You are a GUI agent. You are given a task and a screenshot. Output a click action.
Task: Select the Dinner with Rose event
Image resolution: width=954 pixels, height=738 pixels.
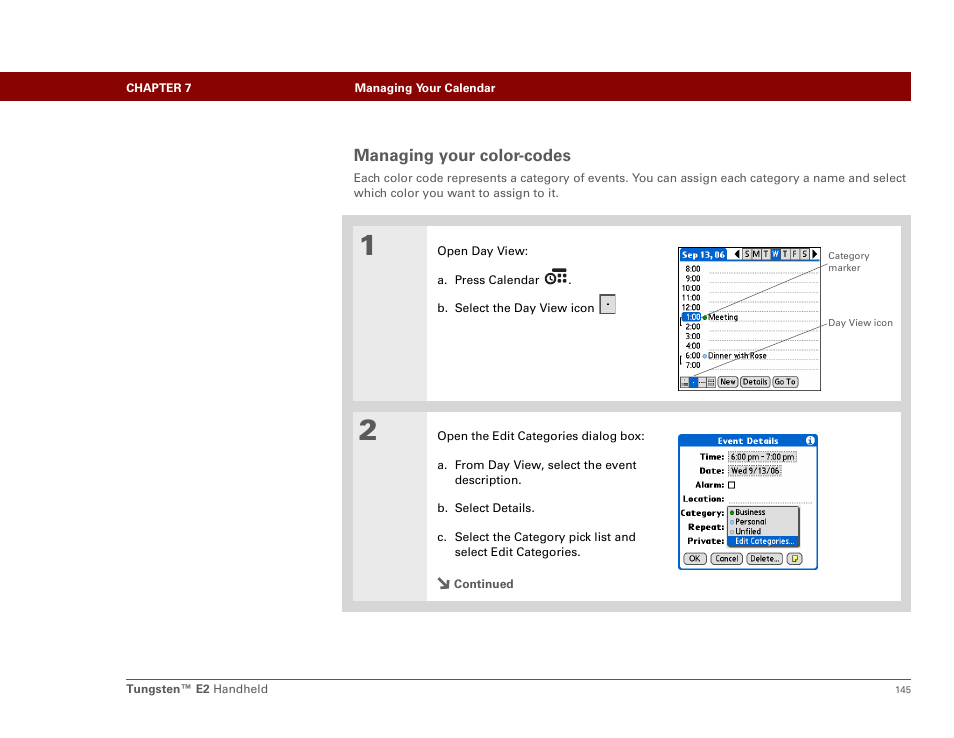tap(737, 356)
